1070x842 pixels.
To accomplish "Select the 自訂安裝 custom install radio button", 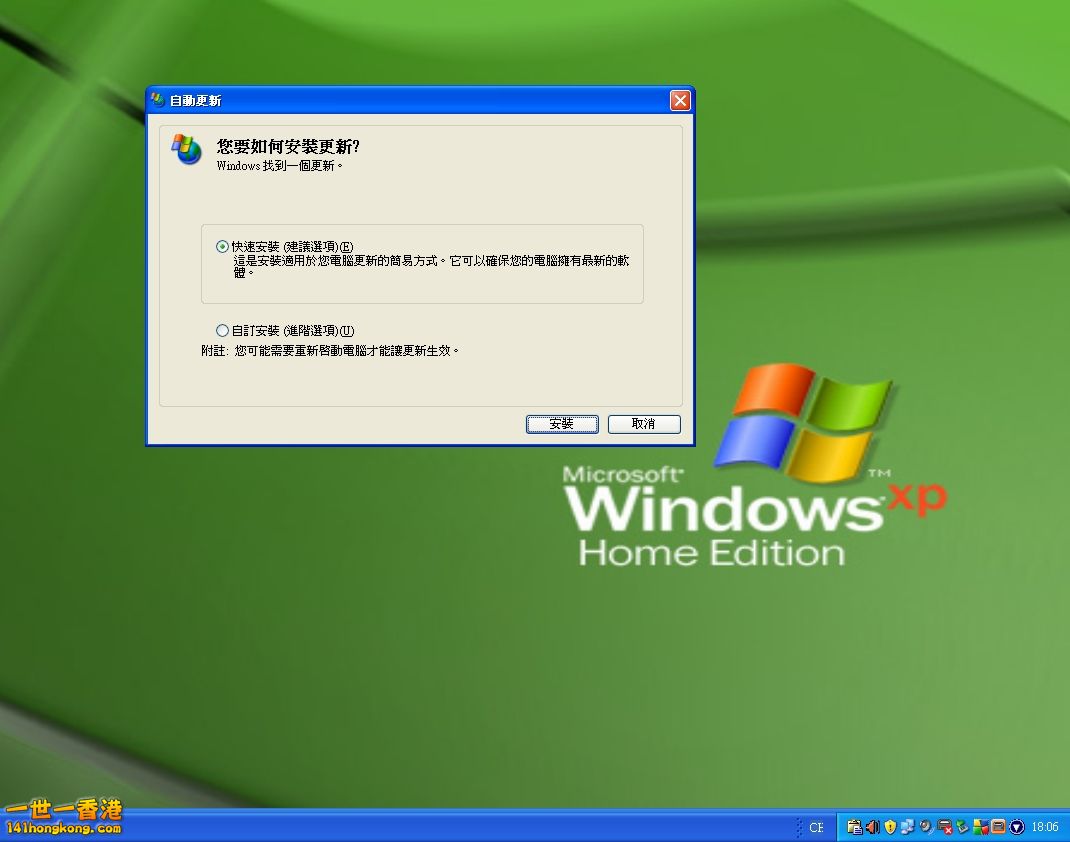I will coord(222,331).
